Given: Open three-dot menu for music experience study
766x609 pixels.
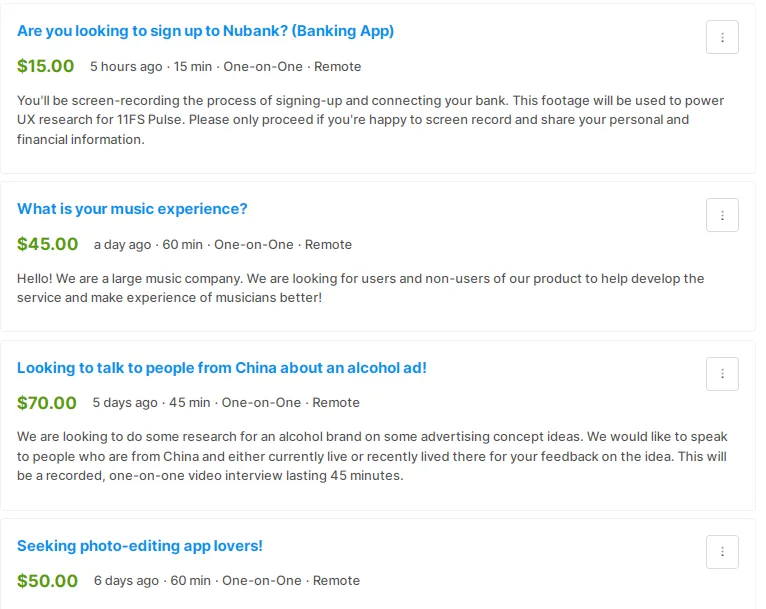Looking at the screenshot, I should click(722, 215).
